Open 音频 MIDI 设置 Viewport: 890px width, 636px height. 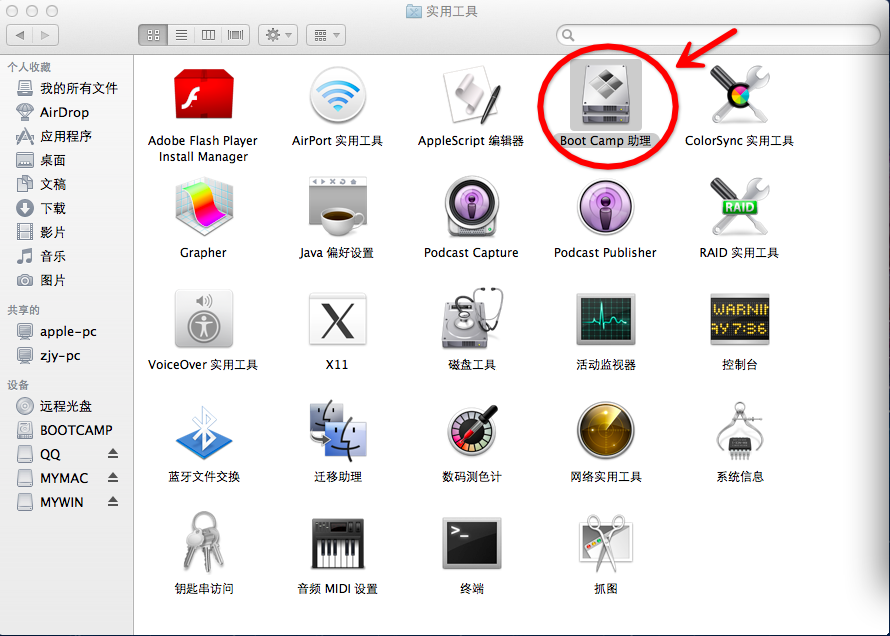click(338, 544)
